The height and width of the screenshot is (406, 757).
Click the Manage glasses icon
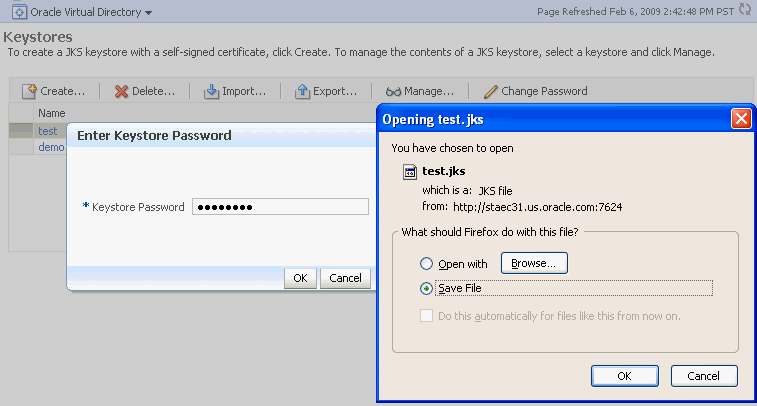point(393,91)
